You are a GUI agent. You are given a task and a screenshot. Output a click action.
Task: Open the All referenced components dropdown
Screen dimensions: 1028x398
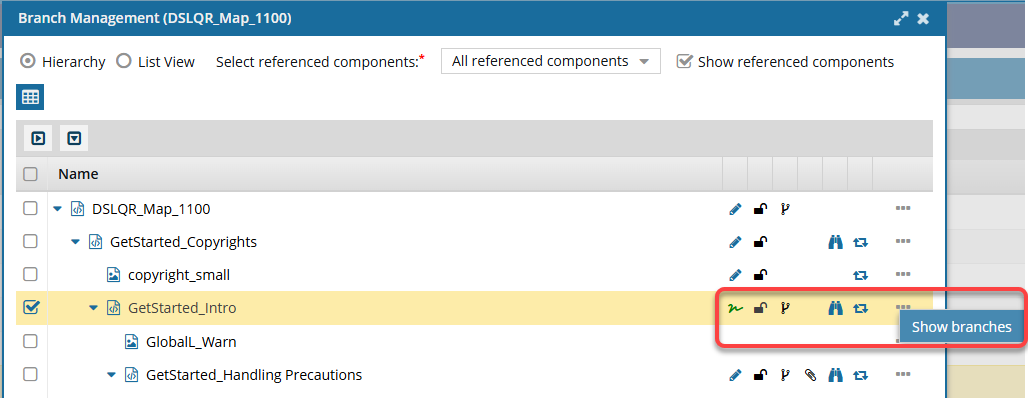551,61
